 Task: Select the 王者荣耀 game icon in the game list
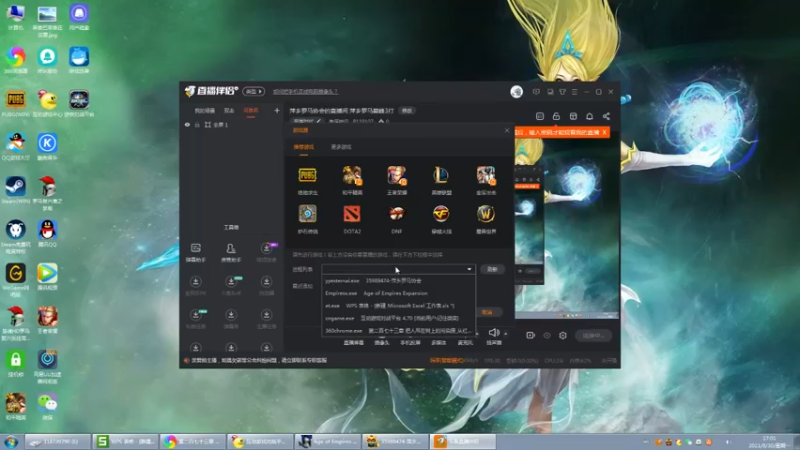click(x=396, y=176)
